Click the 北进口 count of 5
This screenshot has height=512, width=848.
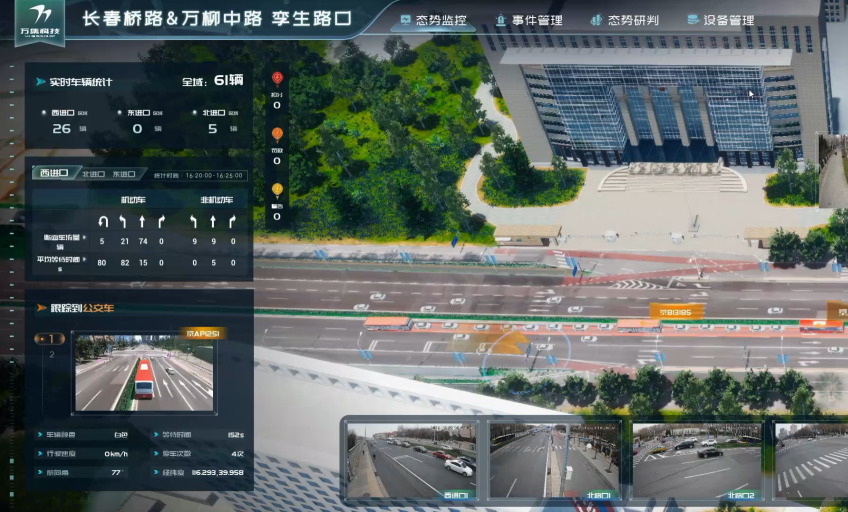point(213,129)
